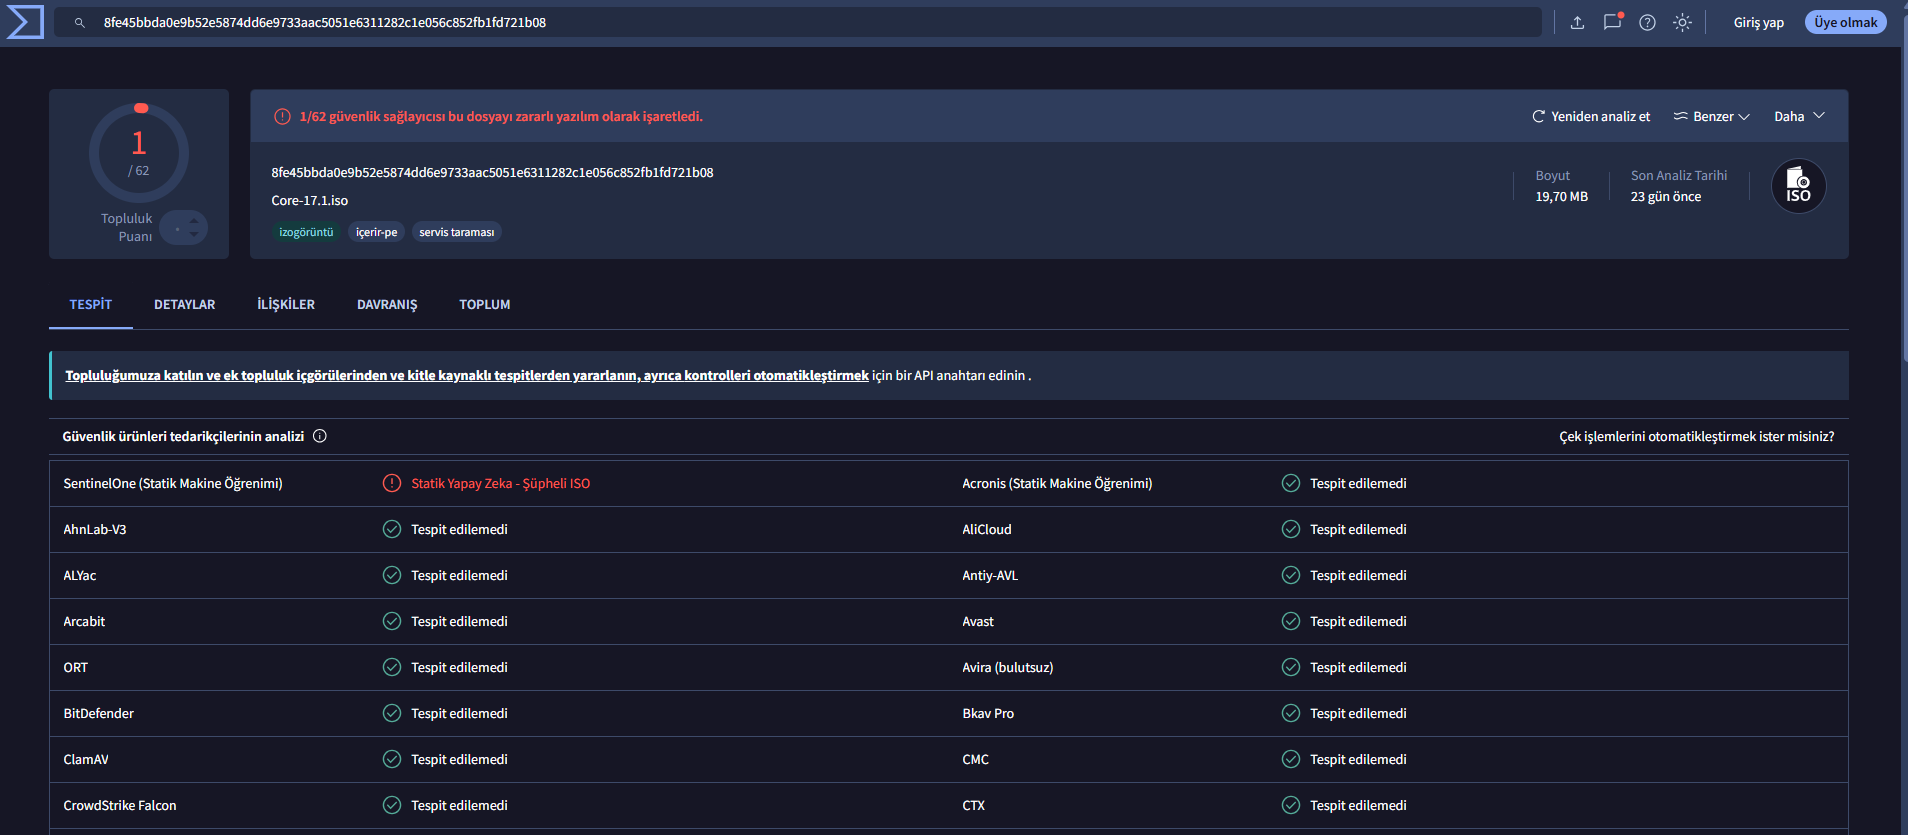
Task: Click the check icon in Acronis row
Action: coord(1291,483)
